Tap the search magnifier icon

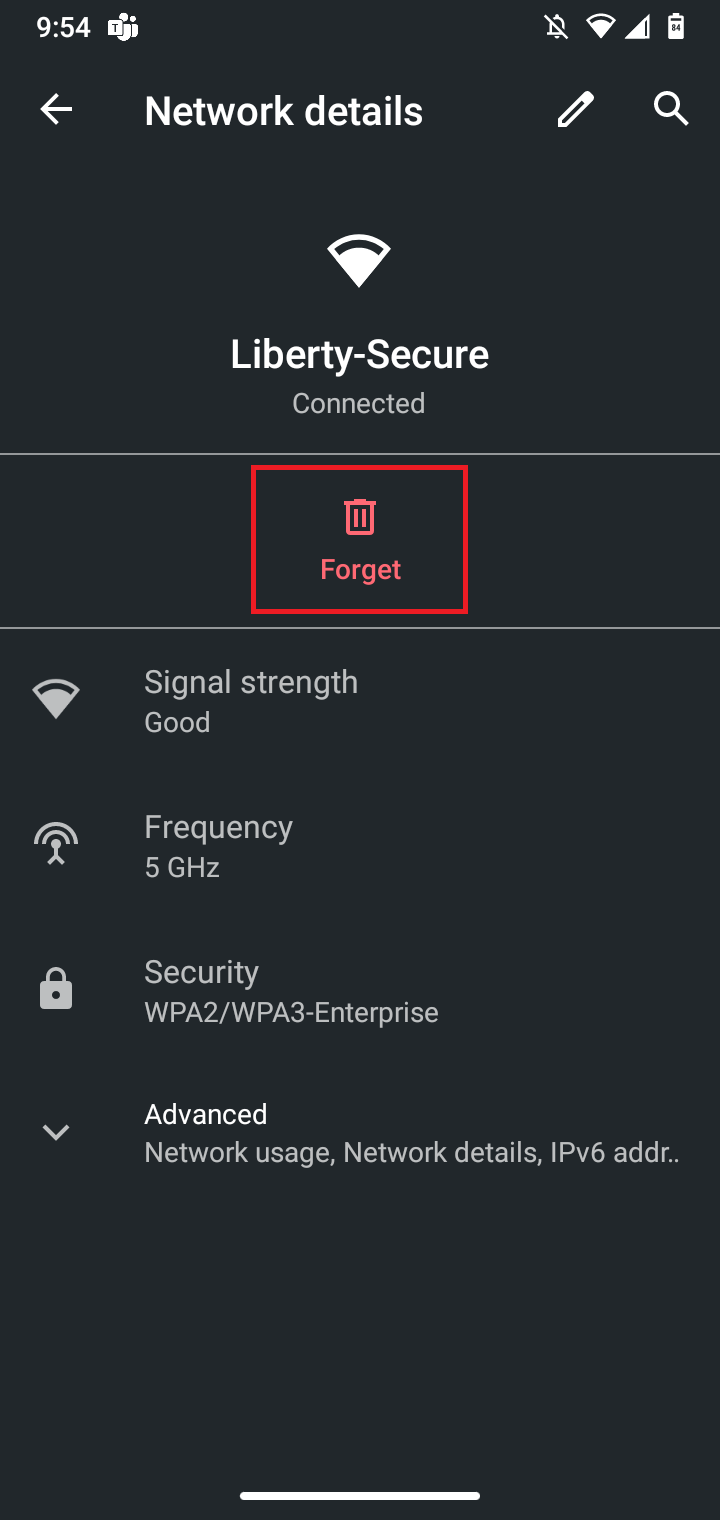tap(671, 109)
